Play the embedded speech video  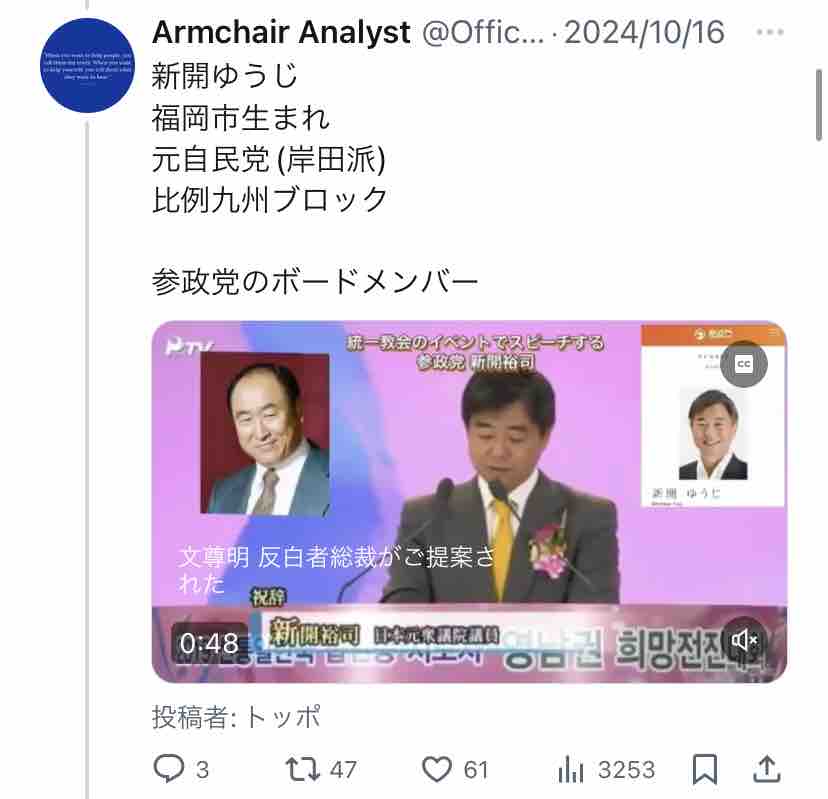pyautogui.click(x=469, y=502)
